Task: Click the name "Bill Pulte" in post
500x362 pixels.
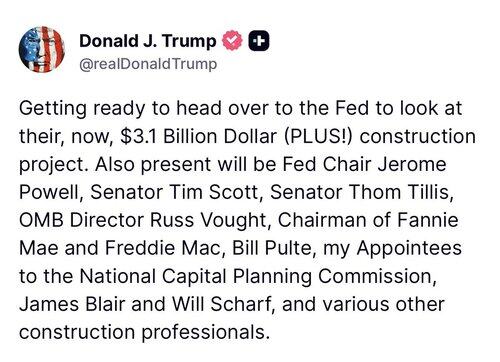Action: tap(271, 248)
